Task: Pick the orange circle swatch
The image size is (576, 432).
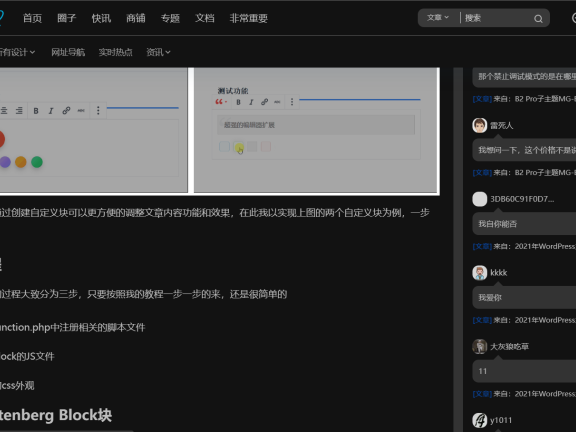Action: pos(21,162)
